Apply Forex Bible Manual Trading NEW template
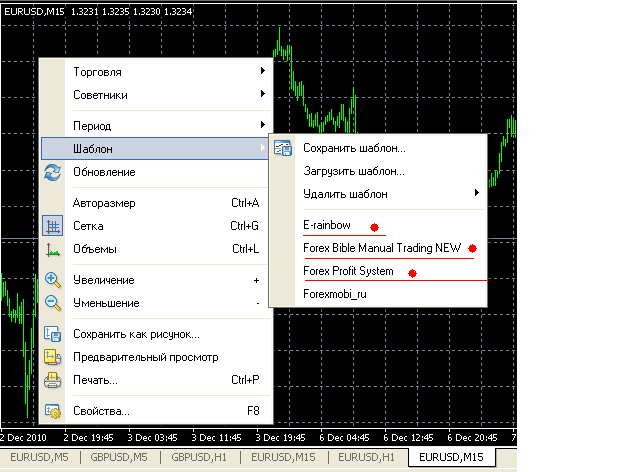 point(378,248)
